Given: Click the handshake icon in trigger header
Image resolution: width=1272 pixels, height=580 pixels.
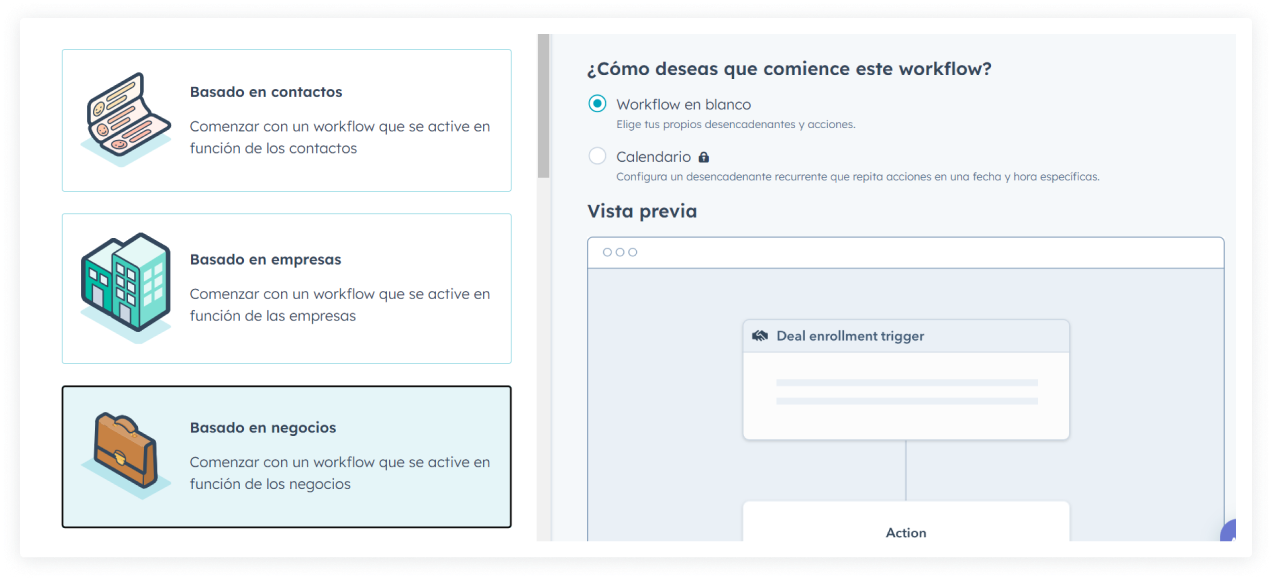Looking at the screenshot, I should 760,336.
